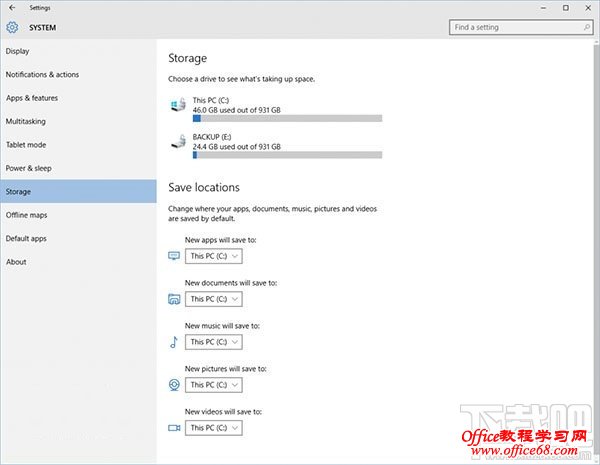
Task: Maximize the Settings window
Action: point(566,8)
